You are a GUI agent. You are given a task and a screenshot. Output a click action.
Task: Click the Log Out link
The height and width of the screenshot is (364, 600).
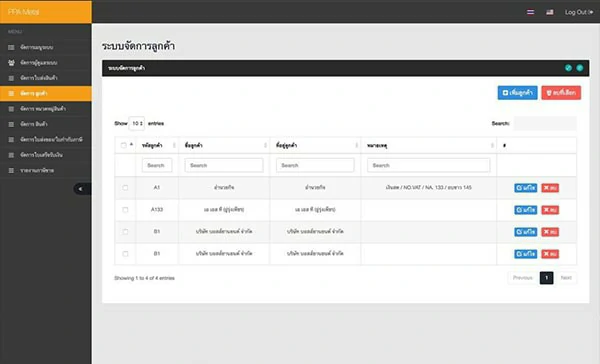579,12
